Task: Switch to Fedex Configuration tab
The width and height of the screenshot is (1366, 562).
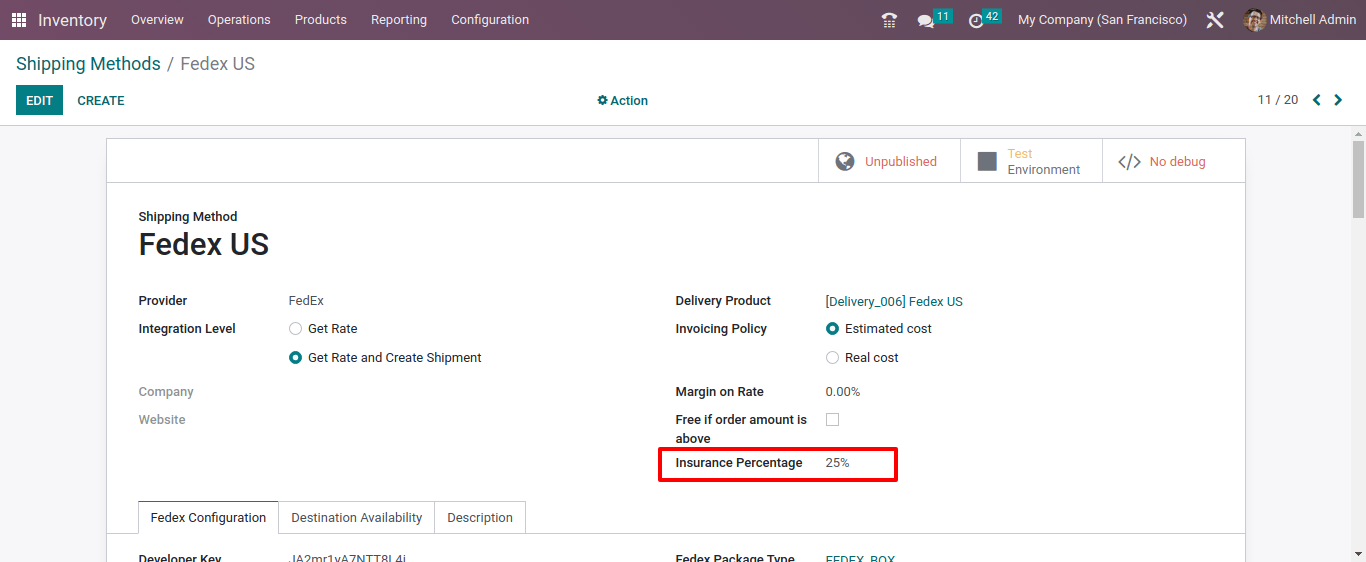Action: 208,518
